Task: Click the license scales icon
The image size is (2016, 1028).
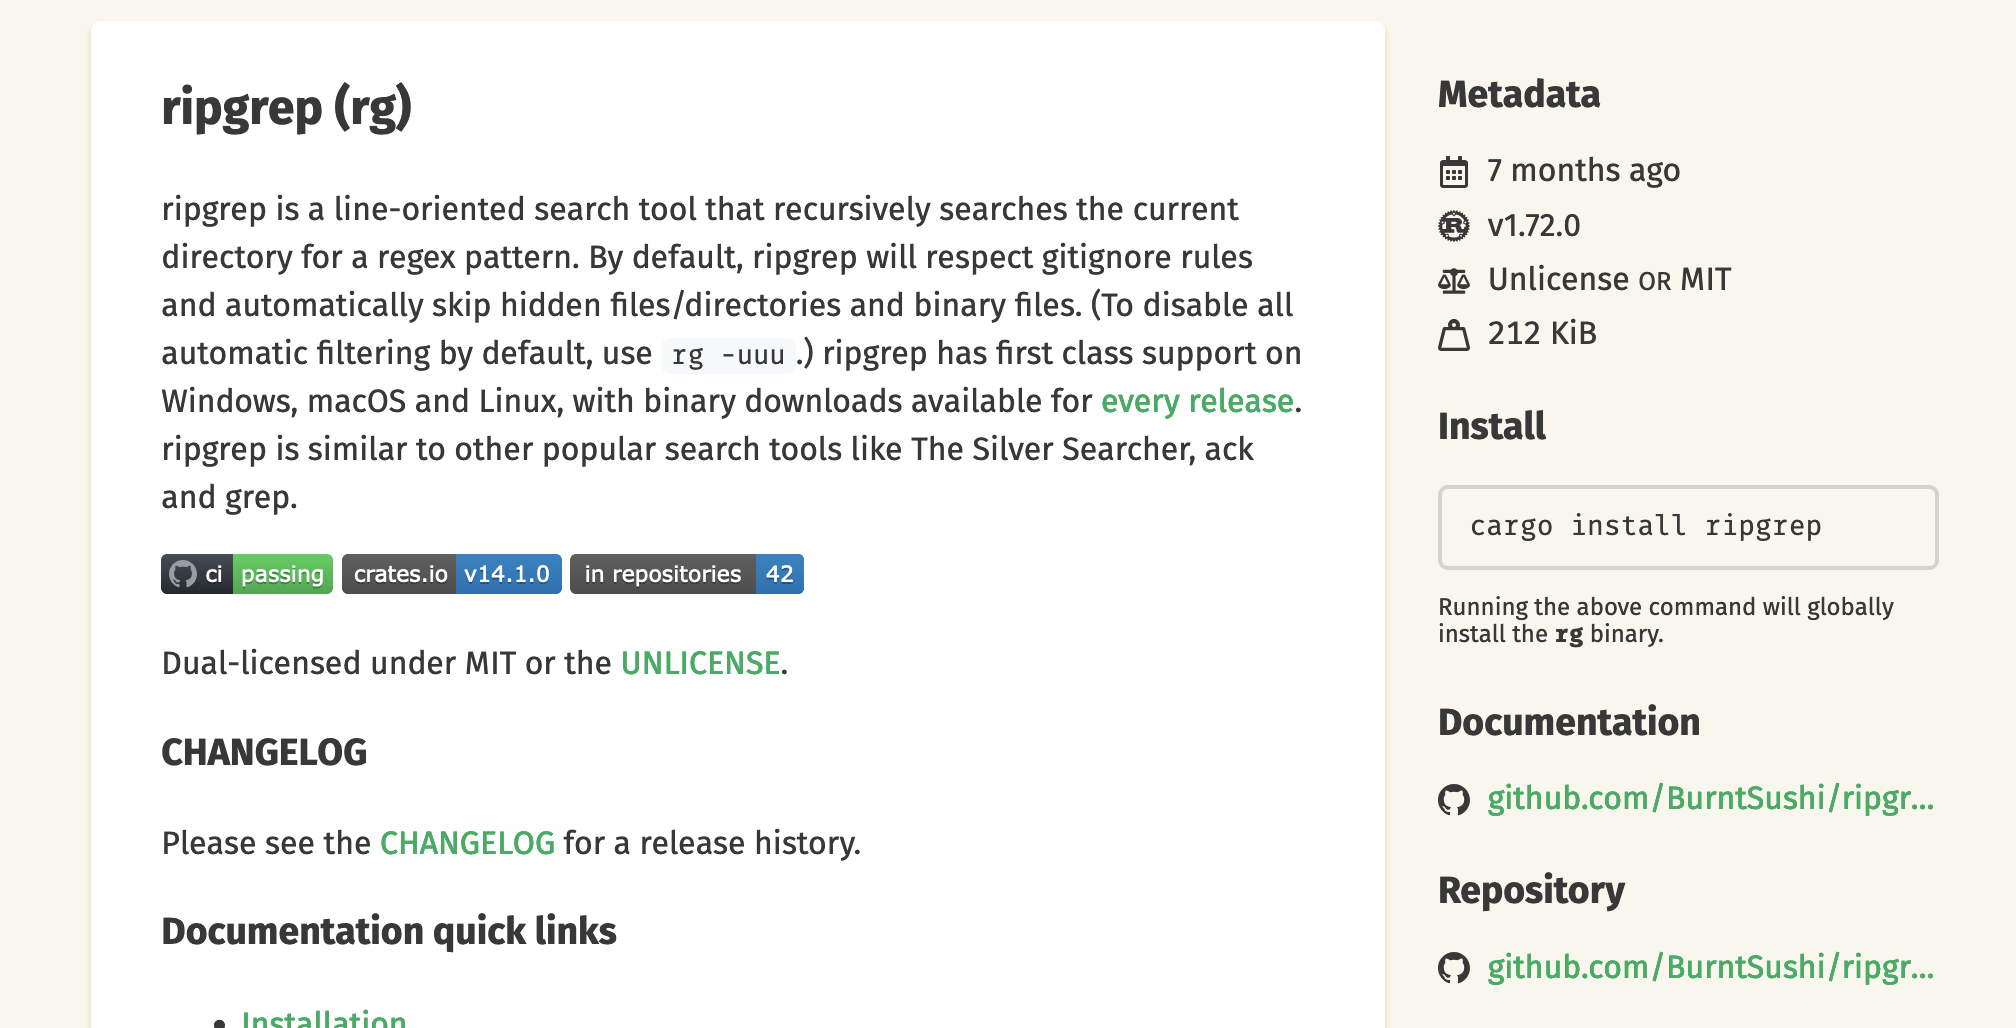Action: click(1454, 281)
